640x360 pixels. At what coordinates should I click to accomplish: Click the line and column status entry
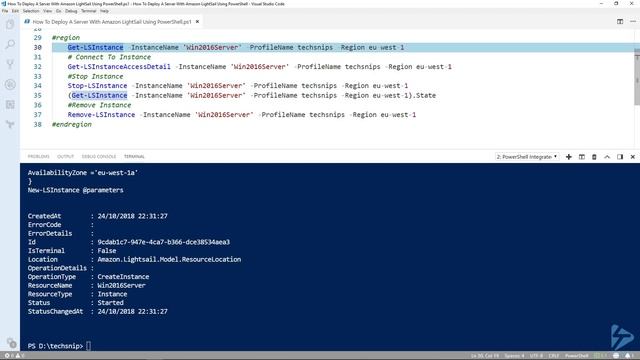coord(484,356)
